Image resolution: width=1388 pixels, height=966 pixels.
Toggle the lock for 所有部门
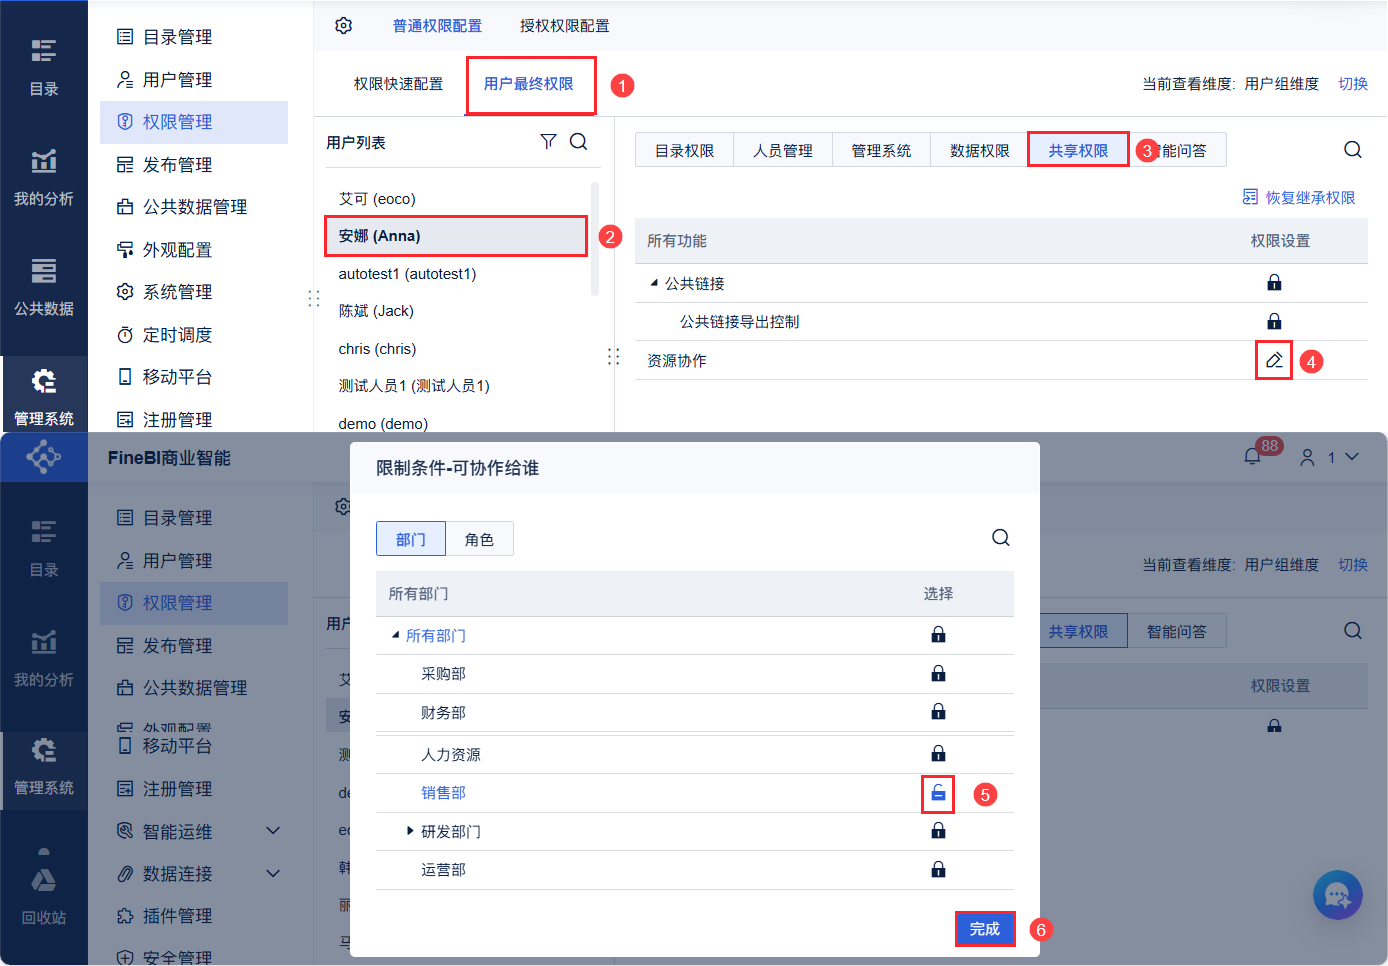(938, 635)
